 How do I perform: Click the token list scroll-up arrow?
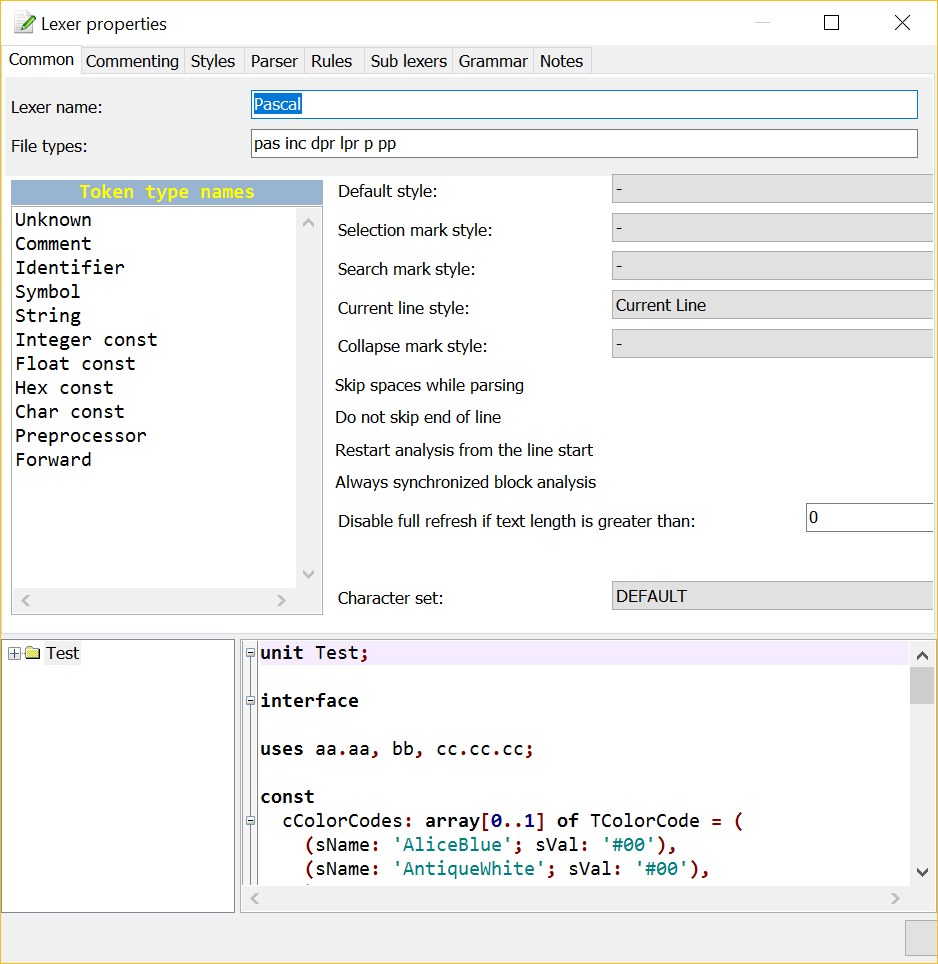click(x=308, y=223)
